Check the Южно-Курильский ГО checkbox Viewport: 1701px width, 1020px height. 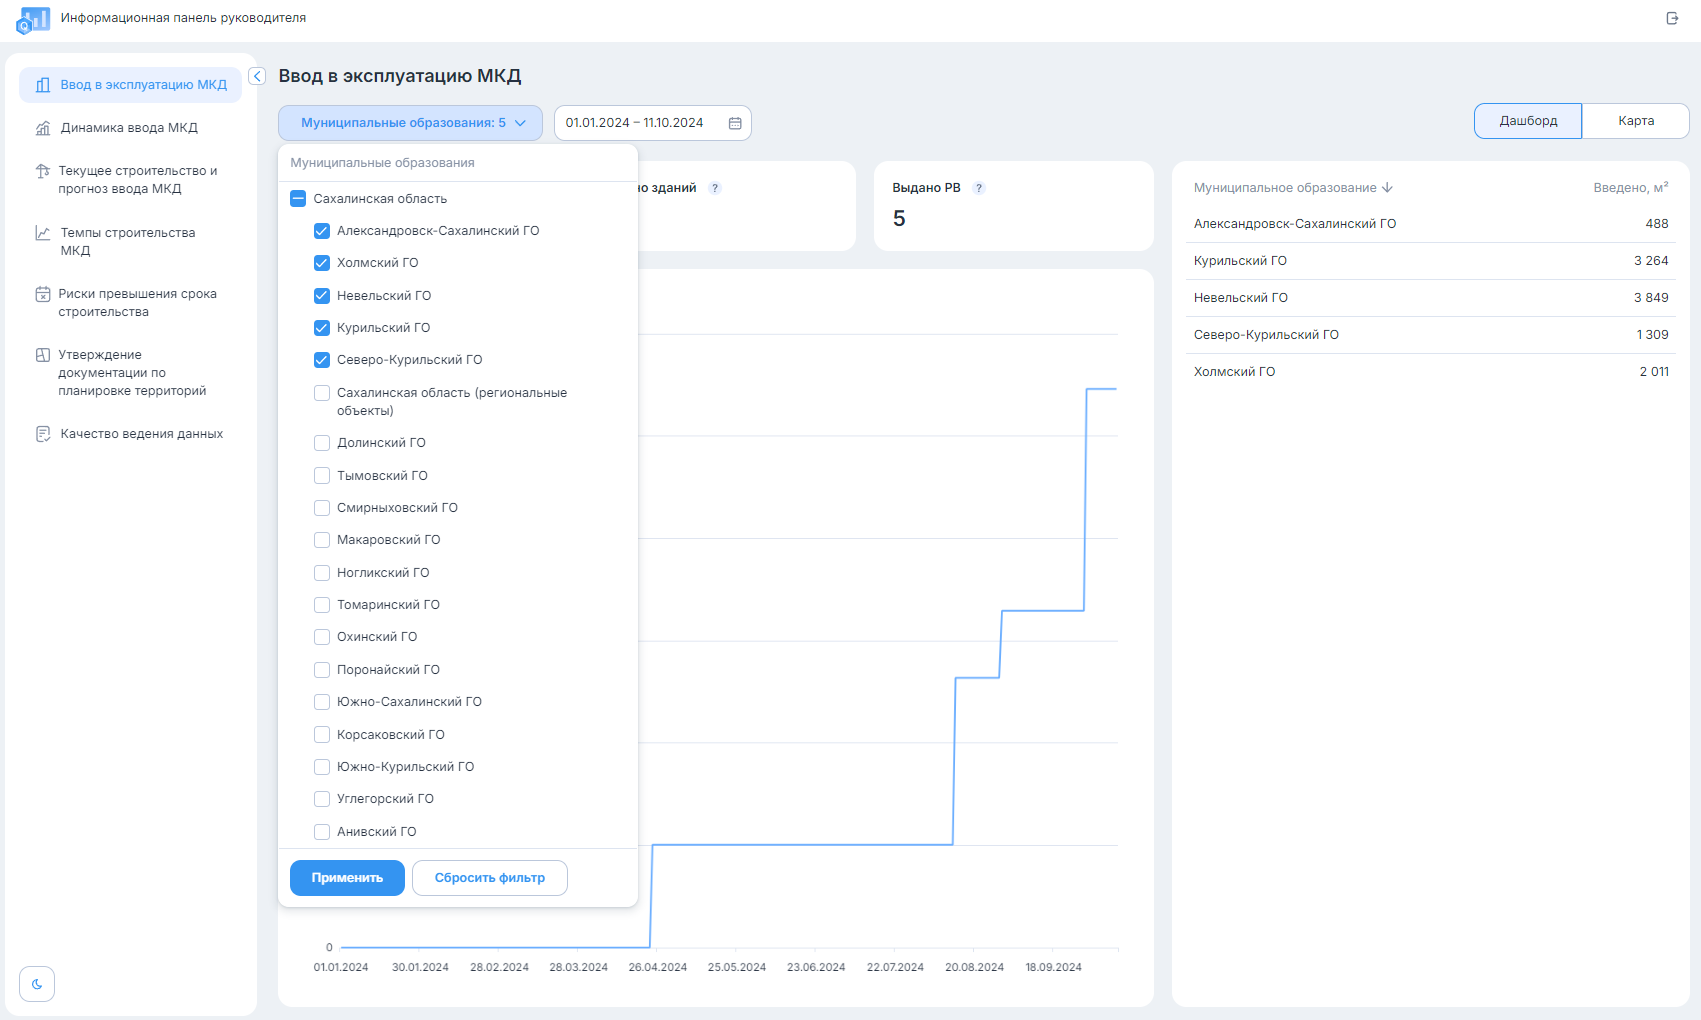coord(322,767)
